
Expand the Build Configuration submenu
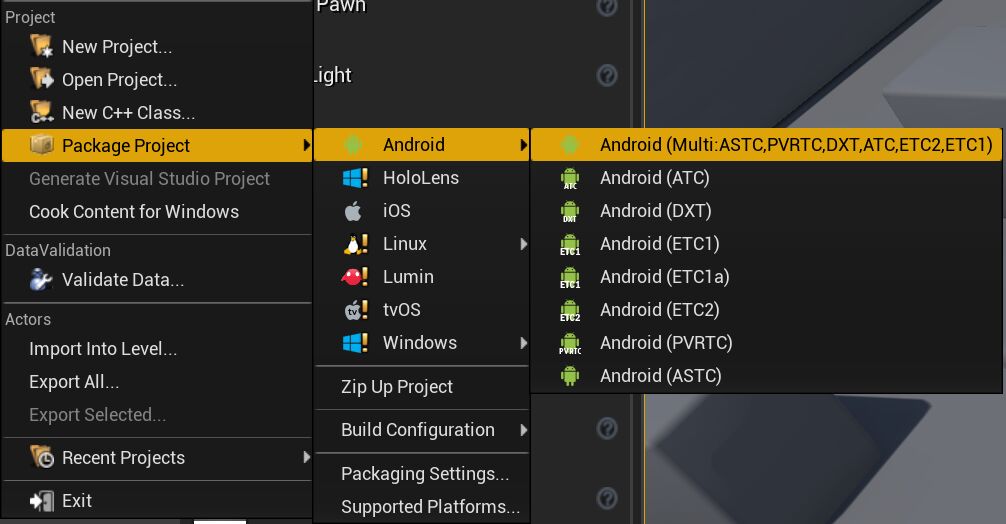click(x=523, y=430)
